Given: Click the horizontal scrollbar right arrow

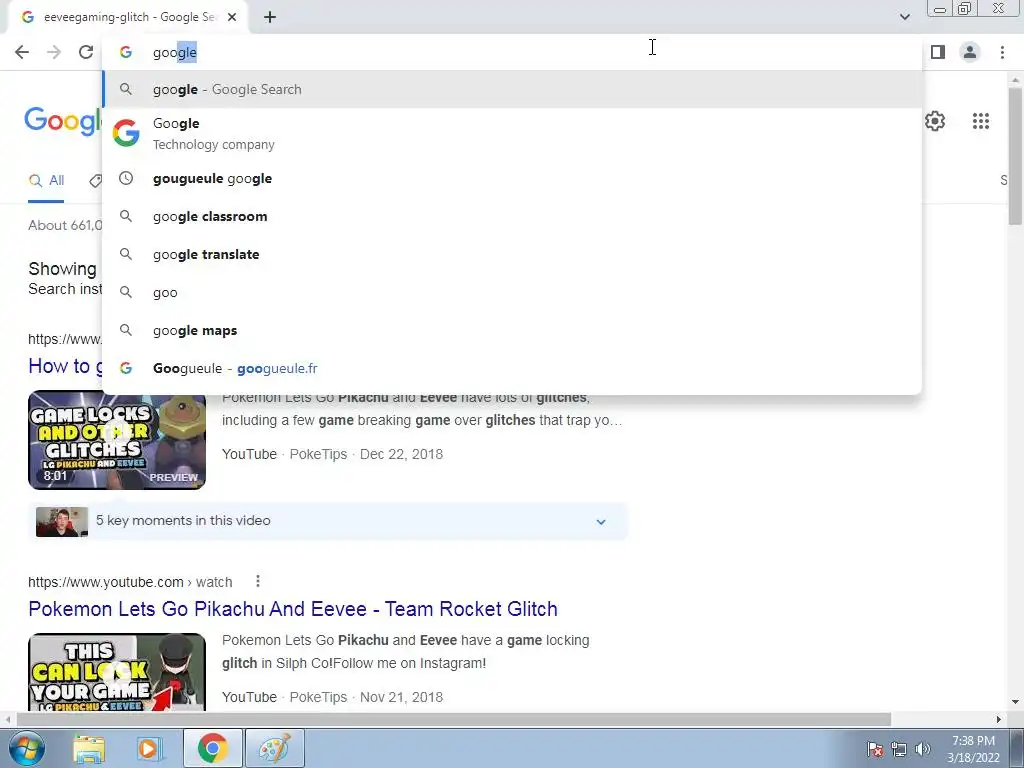Looking at the screenshot, I should tap(999, 719).
